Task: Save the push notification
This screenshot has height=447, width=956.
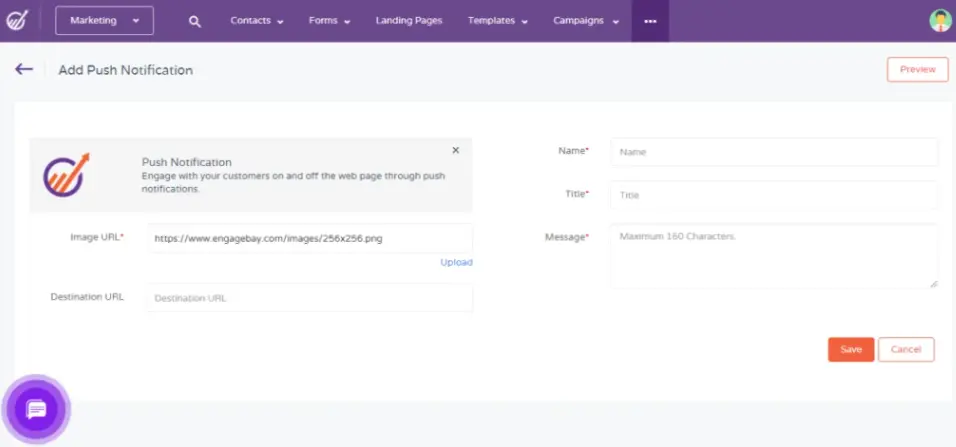Action: 850,349
